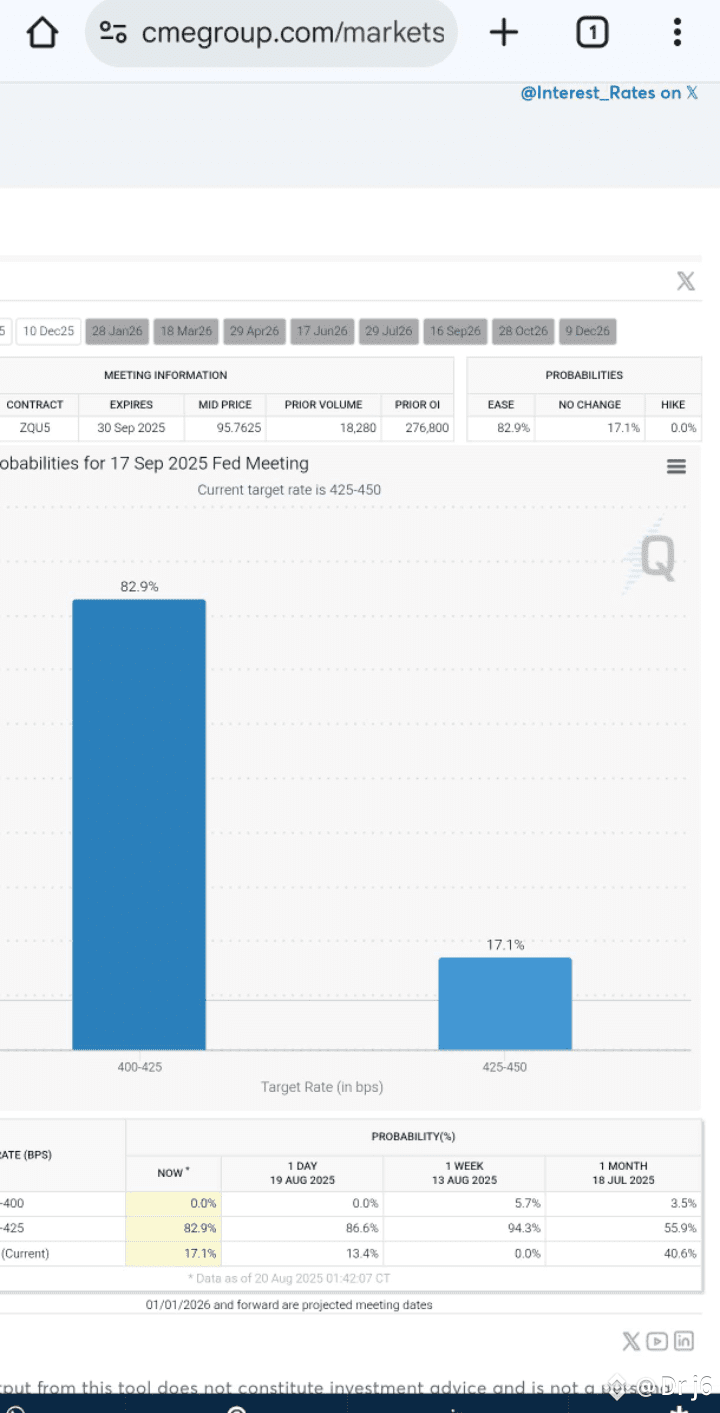Click the NO CHANGE column header

click(590, 405)
